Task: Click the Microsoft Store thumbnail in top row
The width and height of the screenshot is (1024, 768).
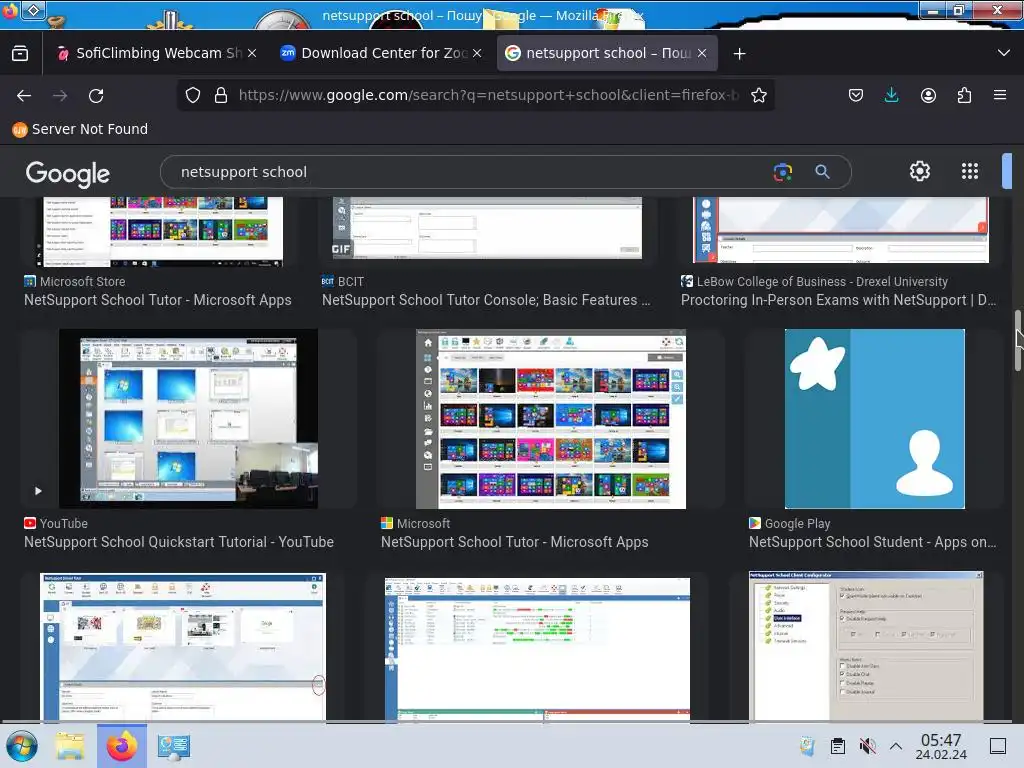Action: (x=160, y=231)
